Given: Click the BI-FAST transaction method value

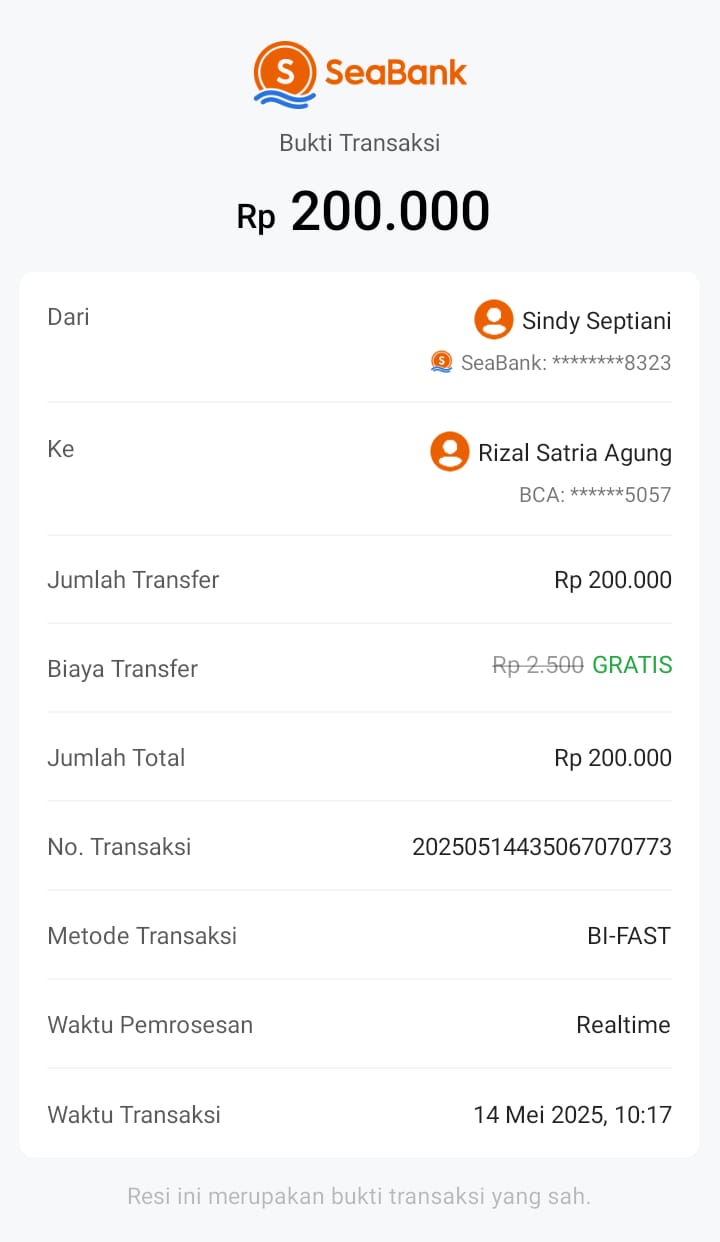Looking at the screenshot, I should [x=629, y=936].
